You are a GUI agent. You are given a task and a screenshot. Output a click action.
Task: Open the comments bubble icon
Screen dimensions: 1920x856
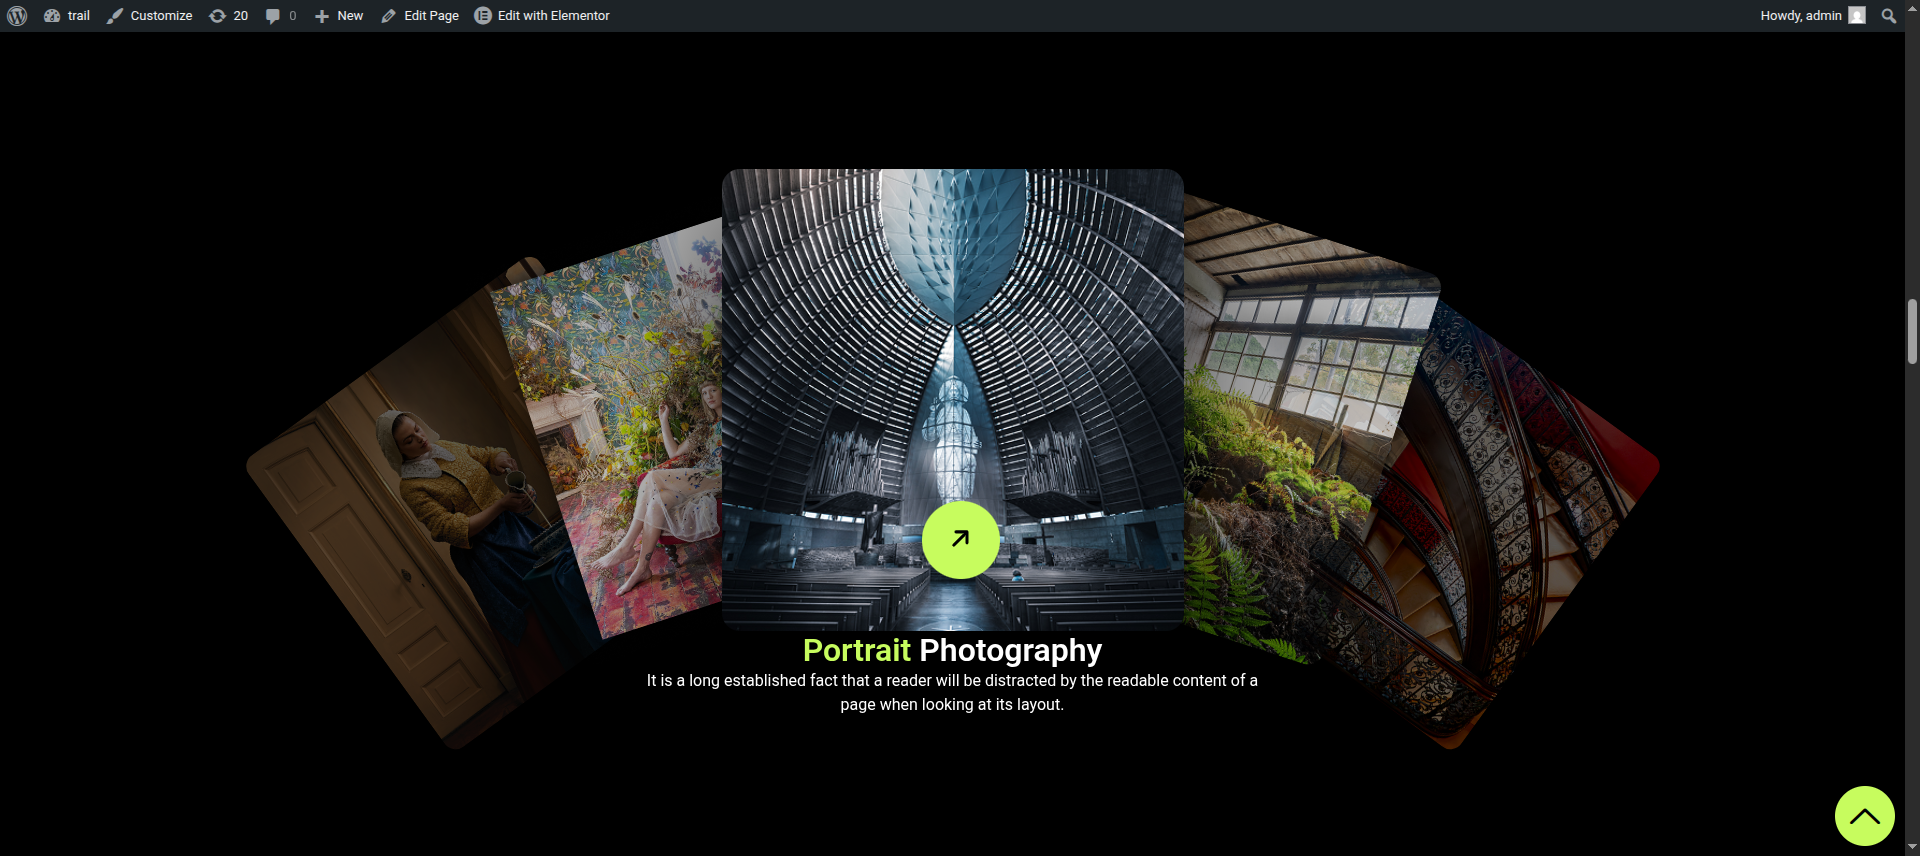click(x=280, y=16)
